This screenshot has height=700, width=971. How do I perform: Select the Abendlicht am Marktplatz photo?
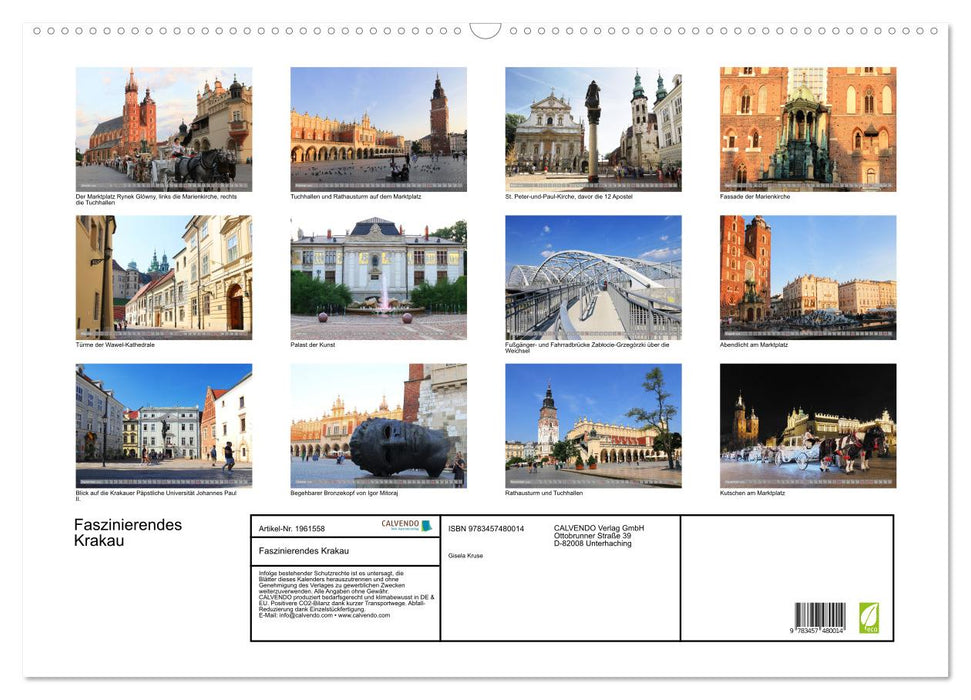pyautogui.click(x=804, y=277)
